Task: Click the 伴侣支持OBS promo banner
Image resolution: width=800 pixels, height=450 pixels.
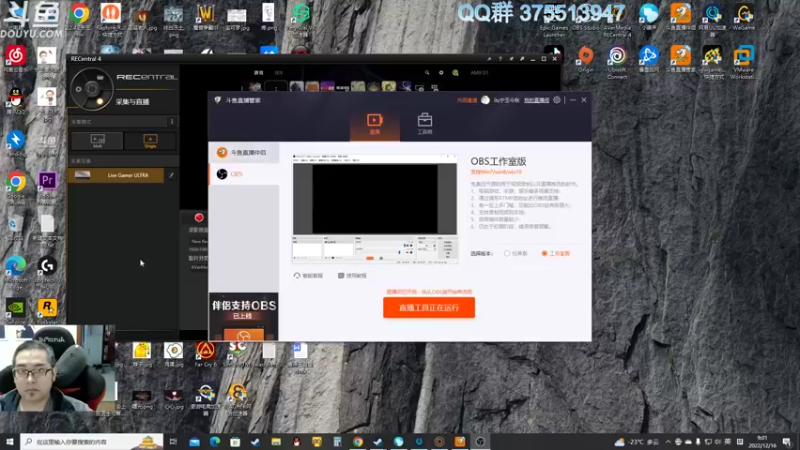Action: coord(243,317)
